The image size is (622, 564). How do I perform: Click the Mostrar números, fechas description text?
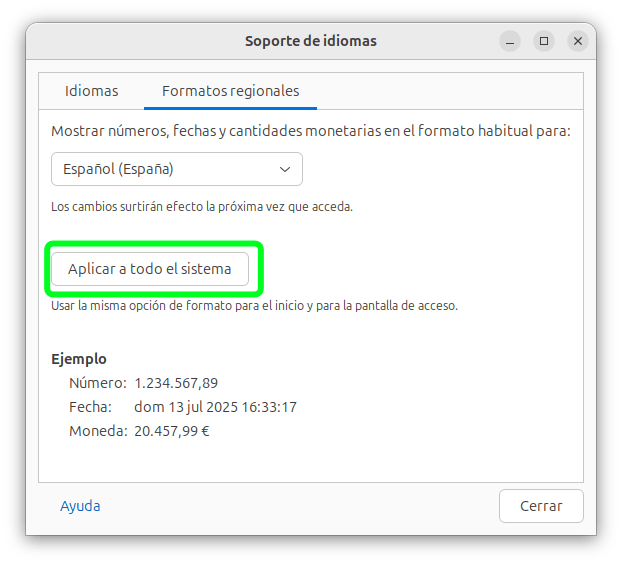pyautogui.click(x=311, y=130)
